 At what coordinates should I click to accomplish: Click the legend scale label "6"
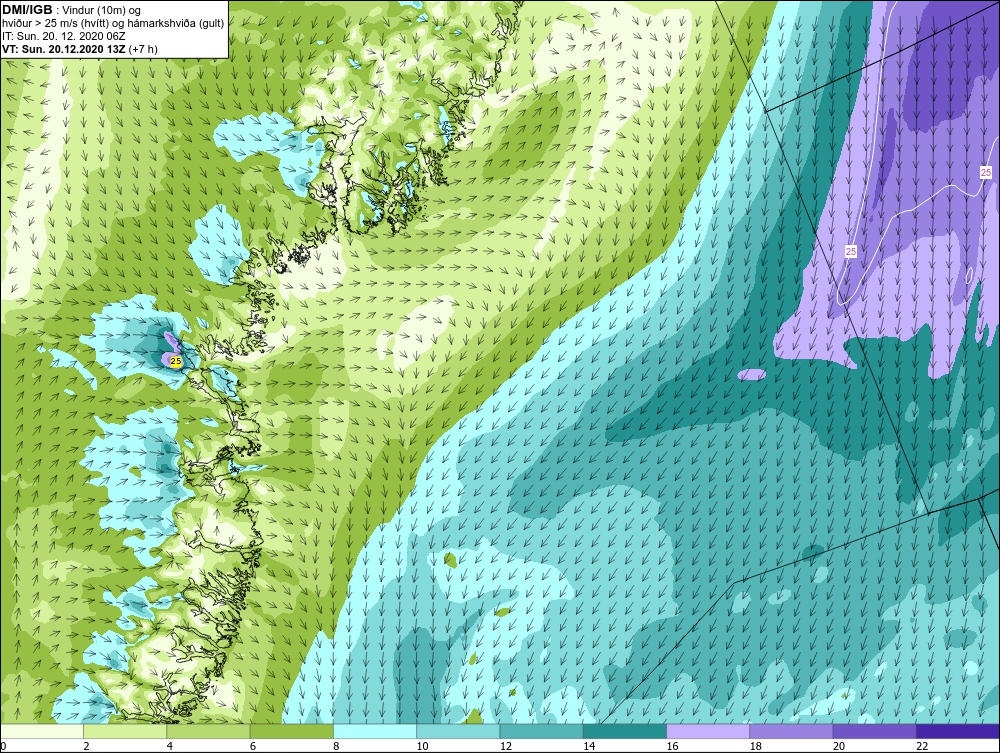click(x=253, y=746)
